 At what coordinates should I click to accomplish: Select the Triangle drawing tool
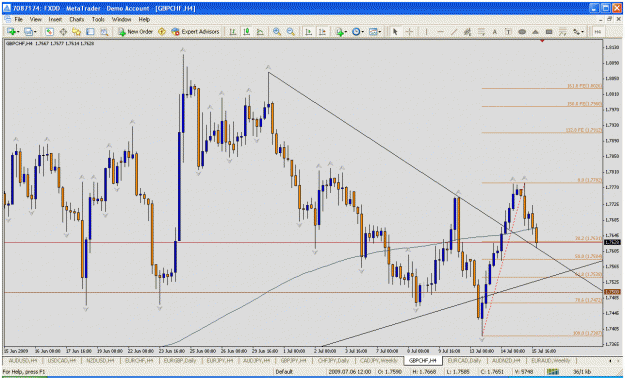pos(535,32)
